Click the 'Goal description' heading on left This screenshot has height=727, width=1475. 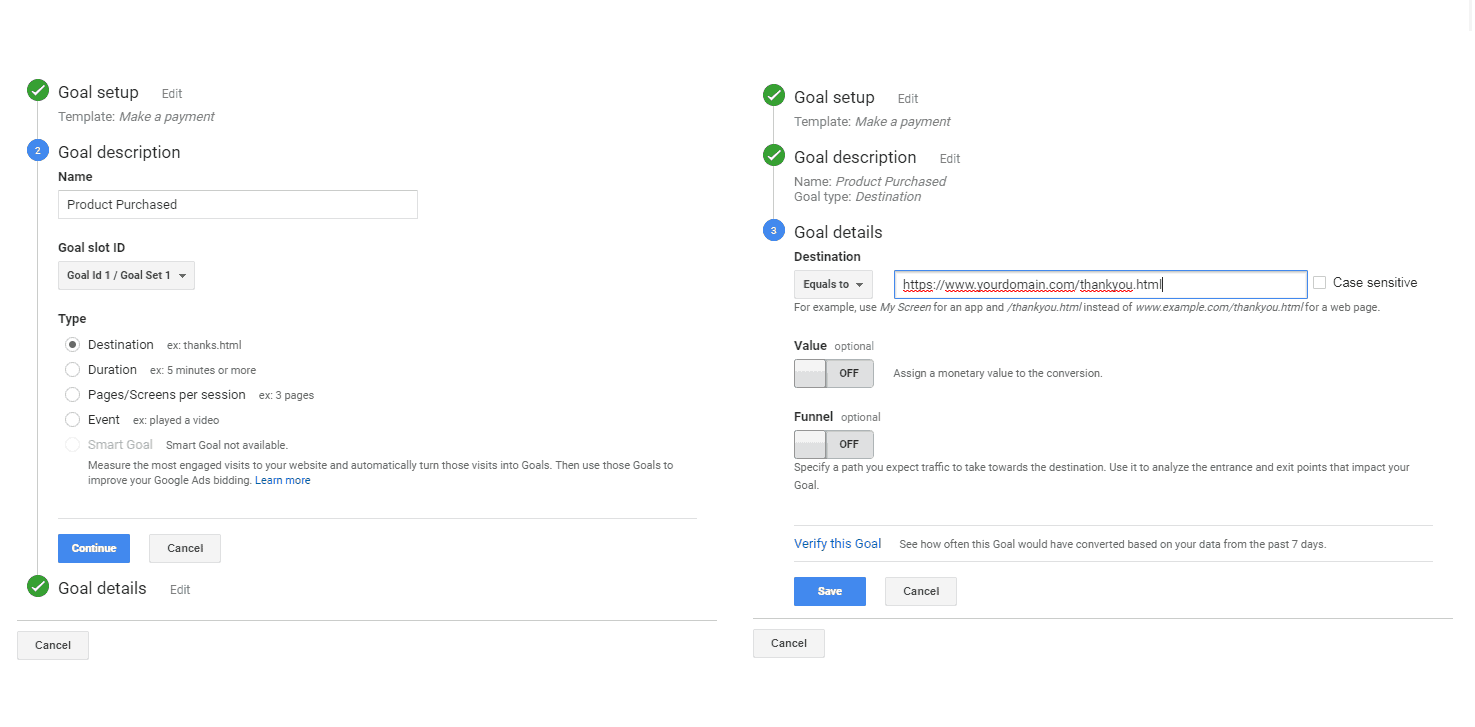coord(119,152)
